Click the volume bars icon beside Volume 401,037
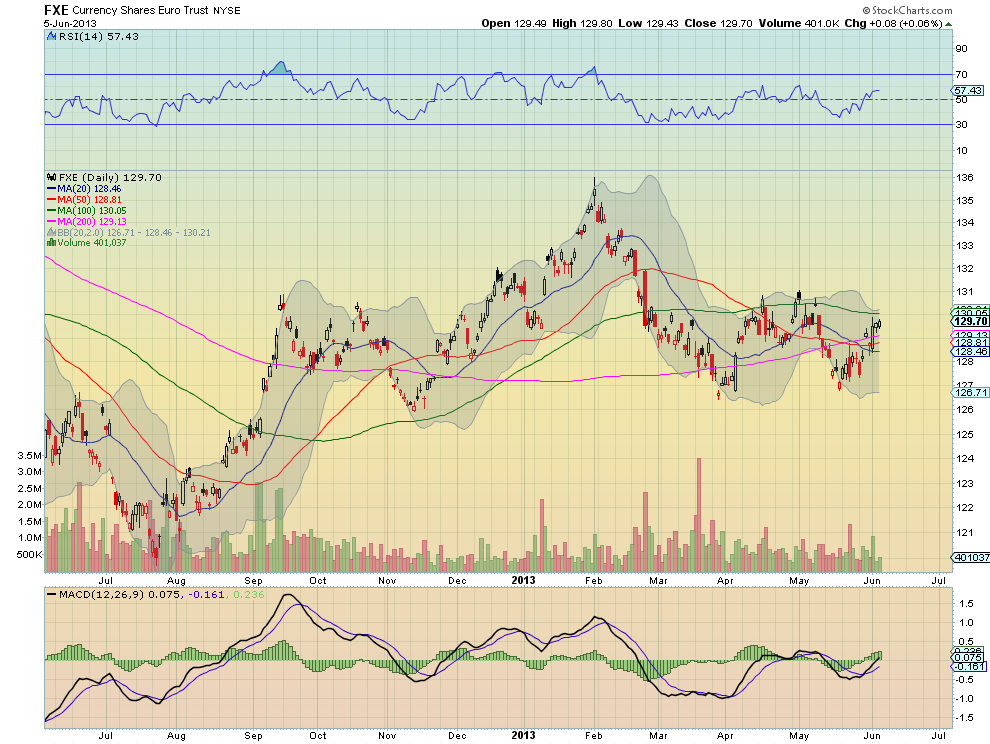The height and width of the screenshot is (744, 990). [x=52, y=243]
